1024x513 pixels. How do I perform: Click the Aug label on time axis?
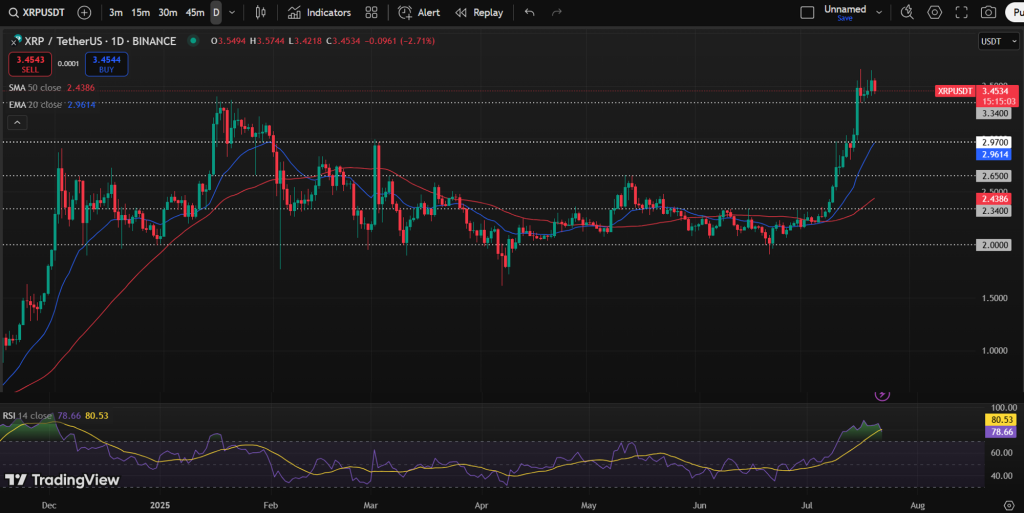pyautogui.click(x=918, y=505)
